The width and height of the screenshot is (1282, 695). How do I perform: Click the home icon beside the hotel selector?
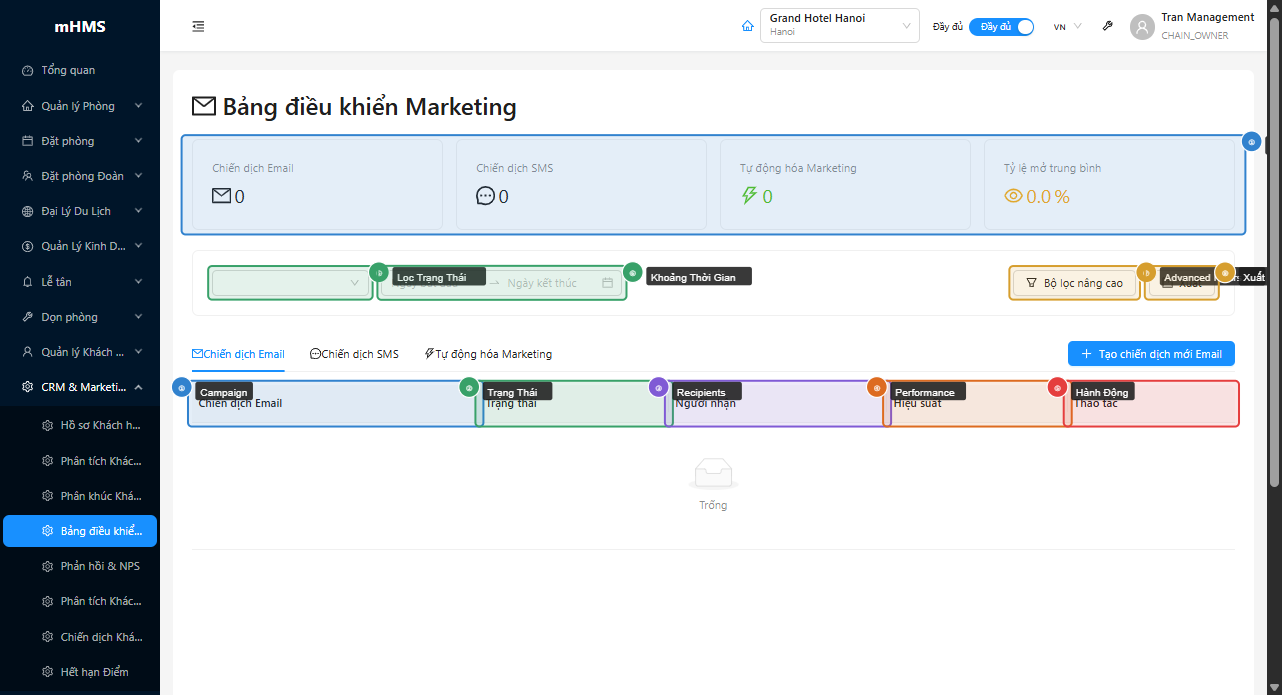point(747,26)
